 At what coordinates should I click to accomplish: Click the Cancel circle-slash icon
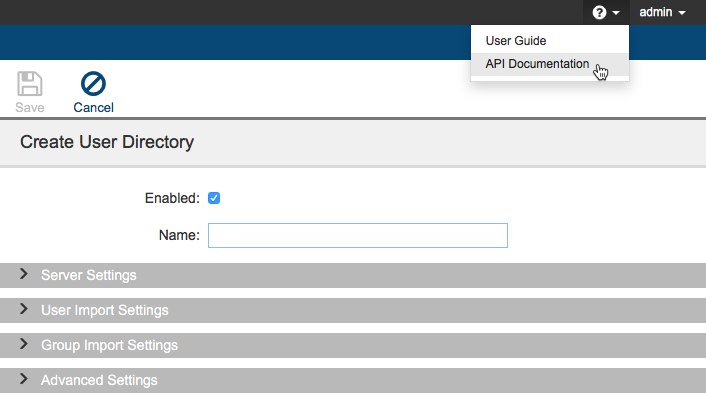[93, 84]
